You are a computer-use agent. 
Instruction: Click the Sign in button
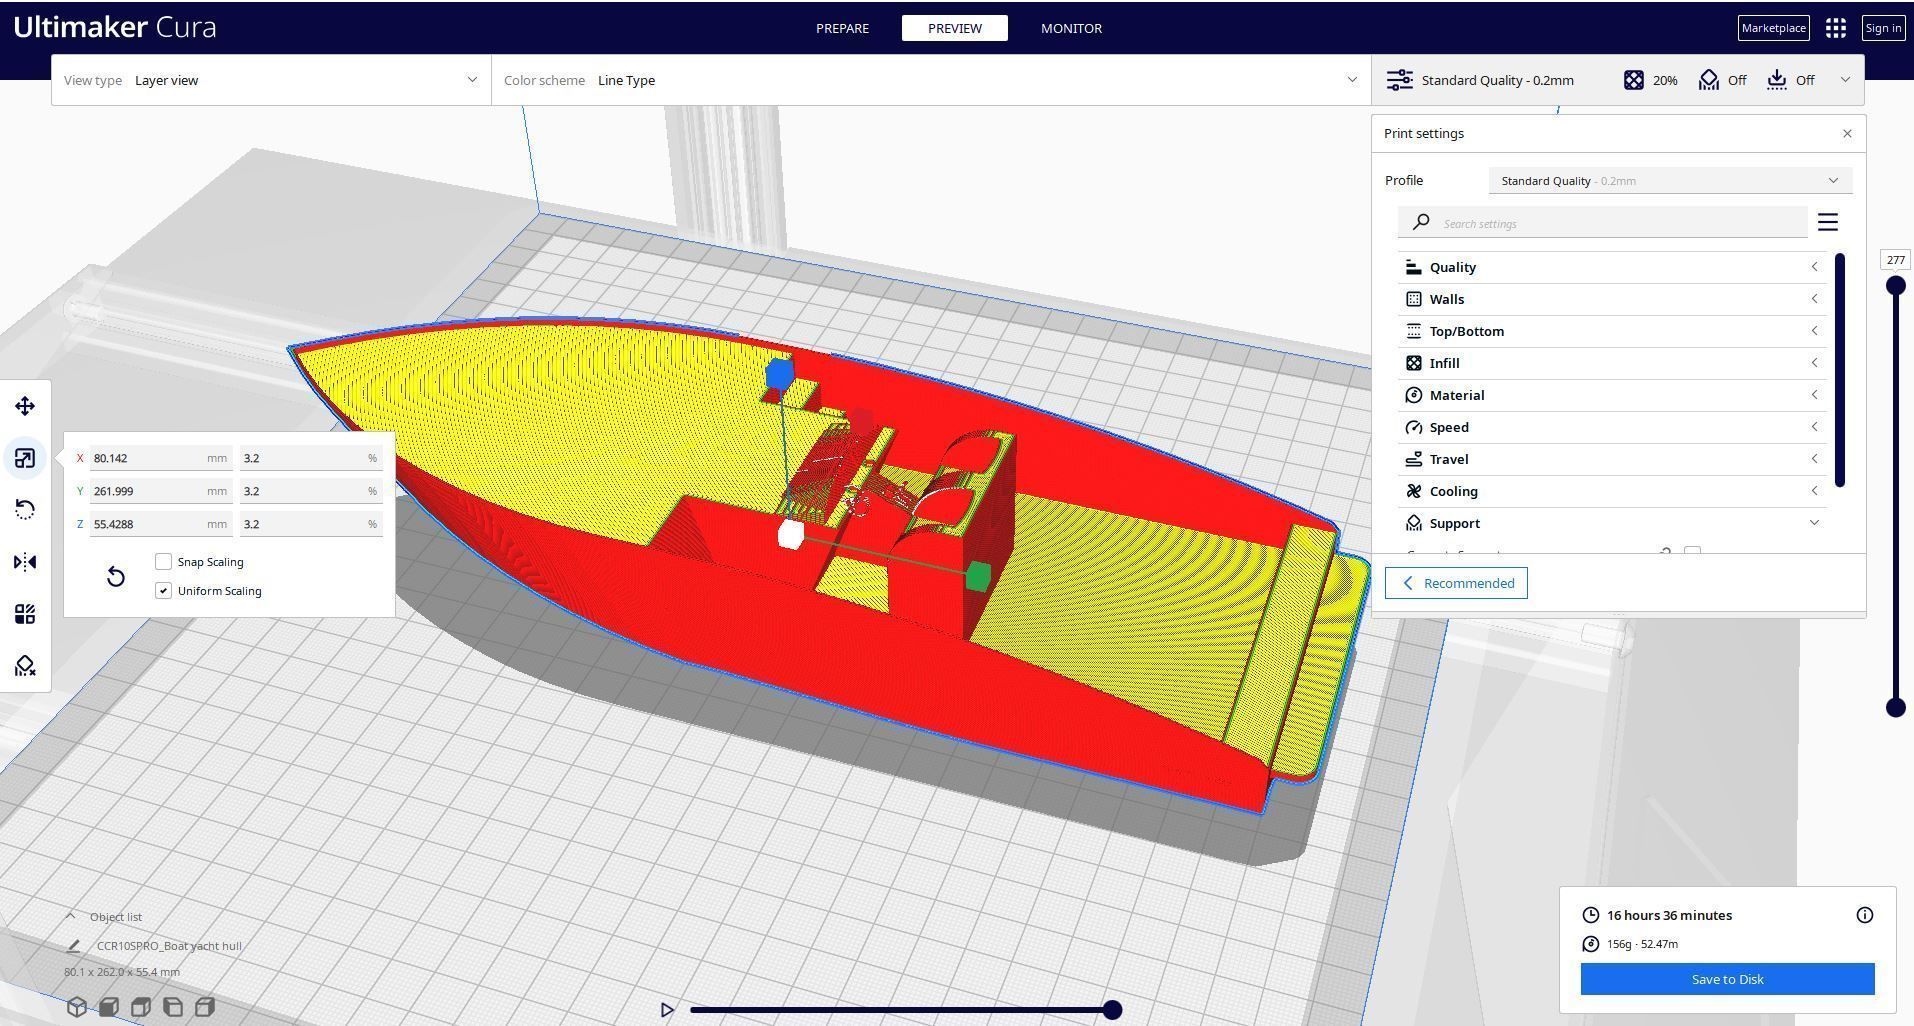(x=1883, y=28)
